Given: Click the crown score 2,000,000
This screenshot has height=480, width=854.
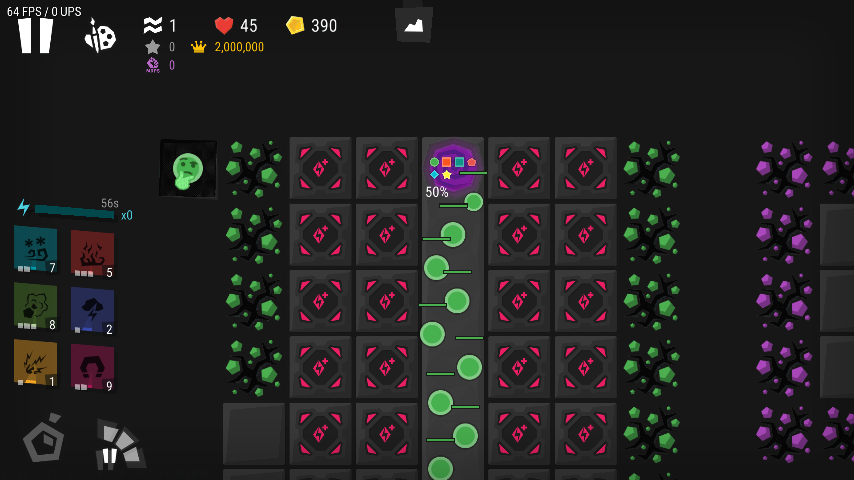Looking at the screenshot, I should point(228,47).
